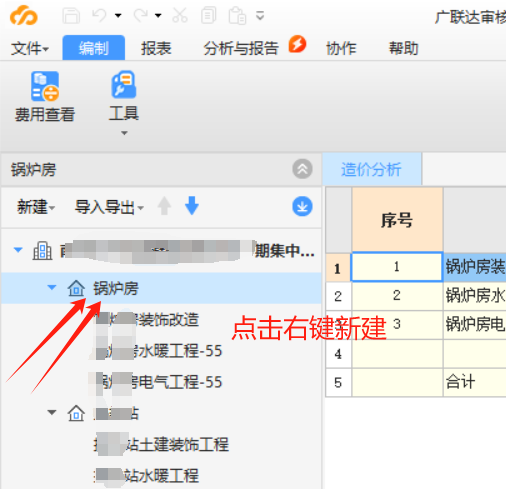Open the undo history dropdown arrow
This screenshot has width=506, height=489.
click(118, 15)
